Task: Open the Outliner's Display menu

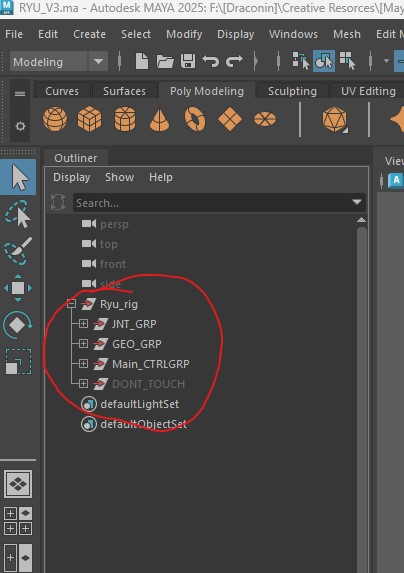Action: 72,177
